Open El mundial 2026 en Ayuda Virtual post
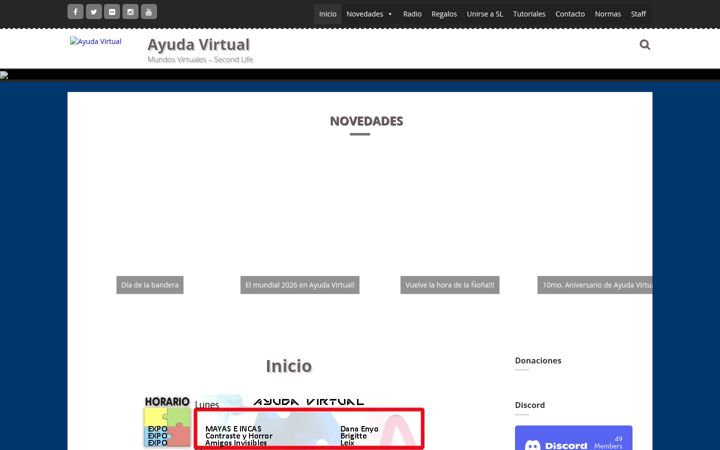 pos(300,285)
